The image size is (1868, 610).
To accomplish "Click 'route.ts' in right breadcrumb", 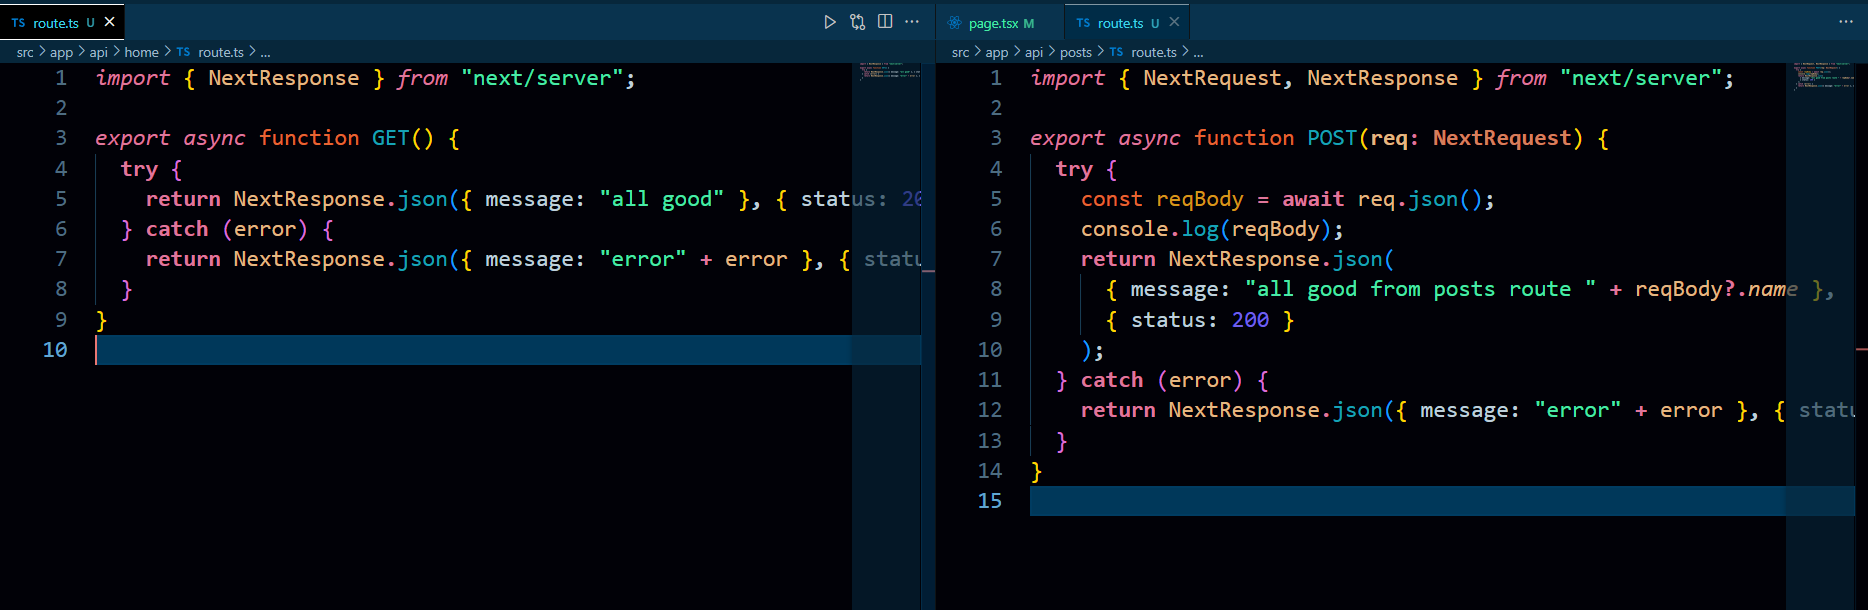I will 1154,52.
